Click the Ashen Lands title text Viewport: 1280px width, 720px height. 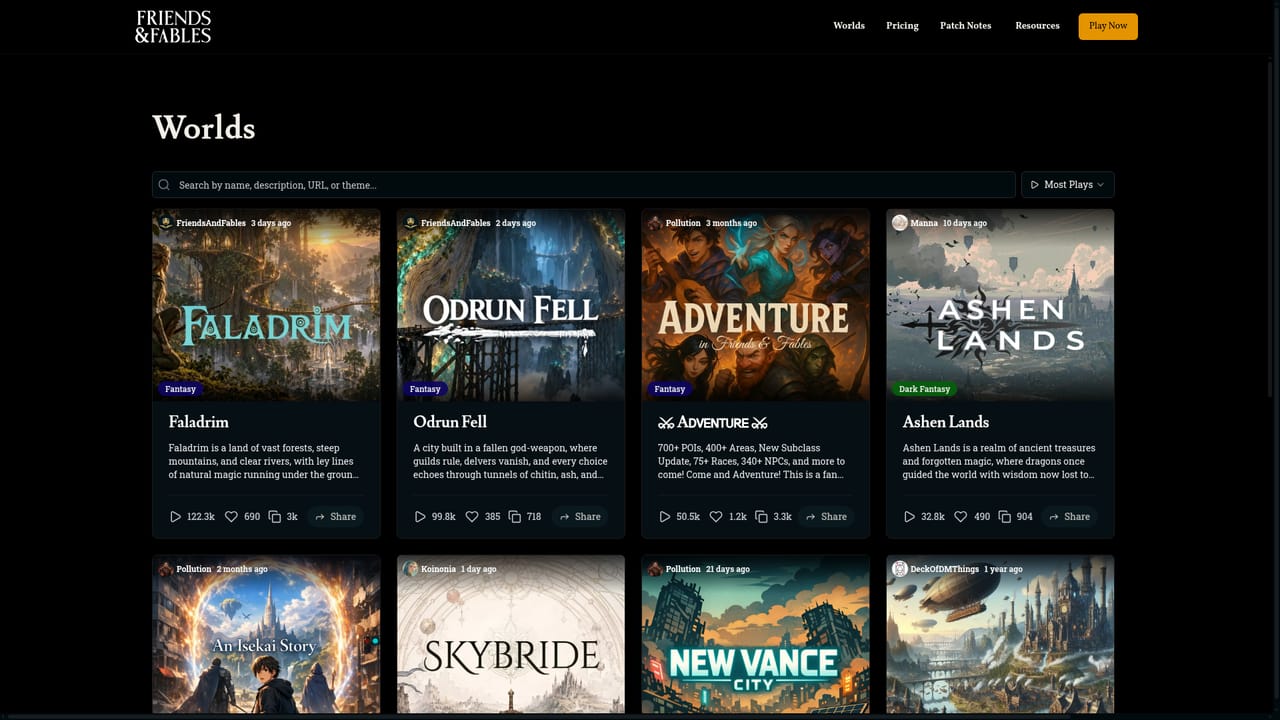pyautogui.click(x=946, y=422)
